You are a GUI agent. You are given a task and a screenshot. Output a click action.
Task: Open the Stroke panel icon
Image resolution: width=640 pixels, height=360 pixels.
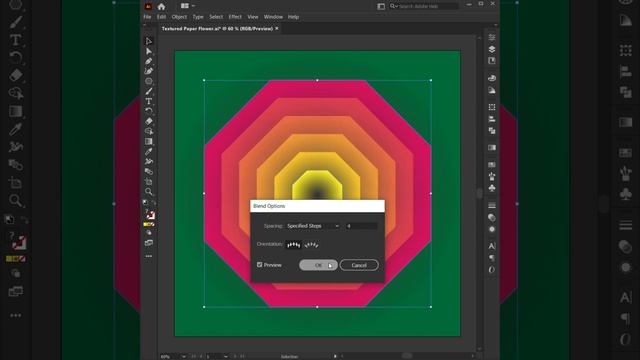coord(492,205)
